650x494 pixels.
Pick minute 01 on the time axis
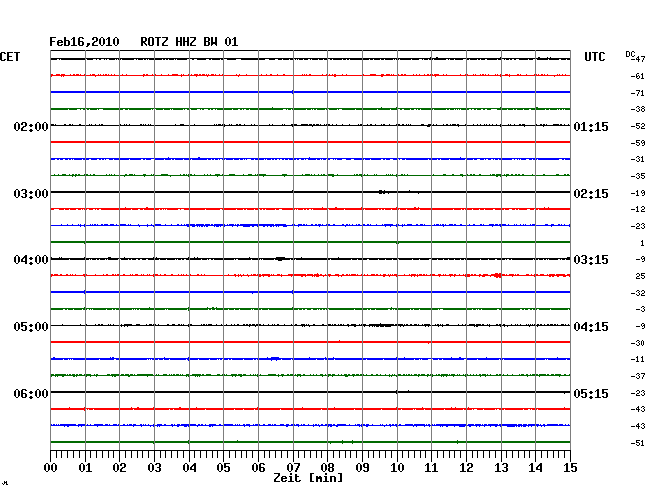coord(85,467)
